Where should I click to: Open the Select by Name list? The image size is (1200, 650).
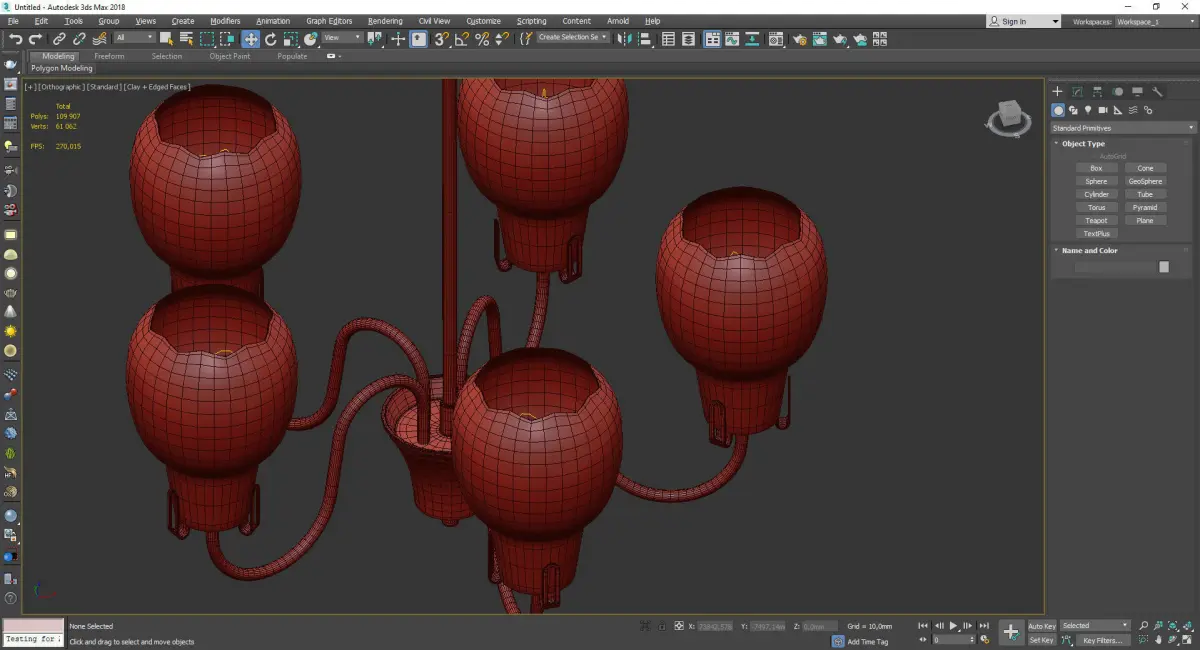(186, 38)
